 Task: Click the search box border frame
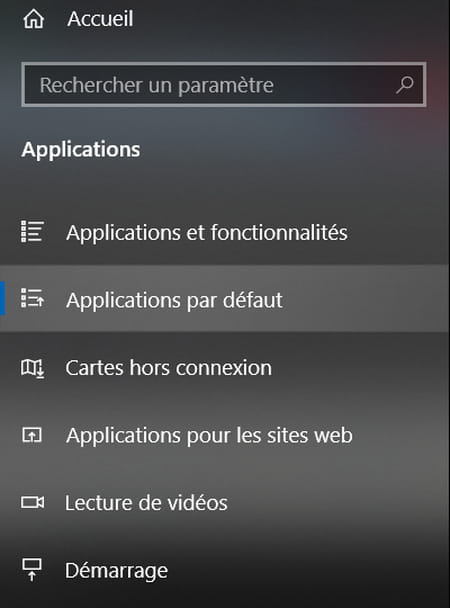(224, 64)
